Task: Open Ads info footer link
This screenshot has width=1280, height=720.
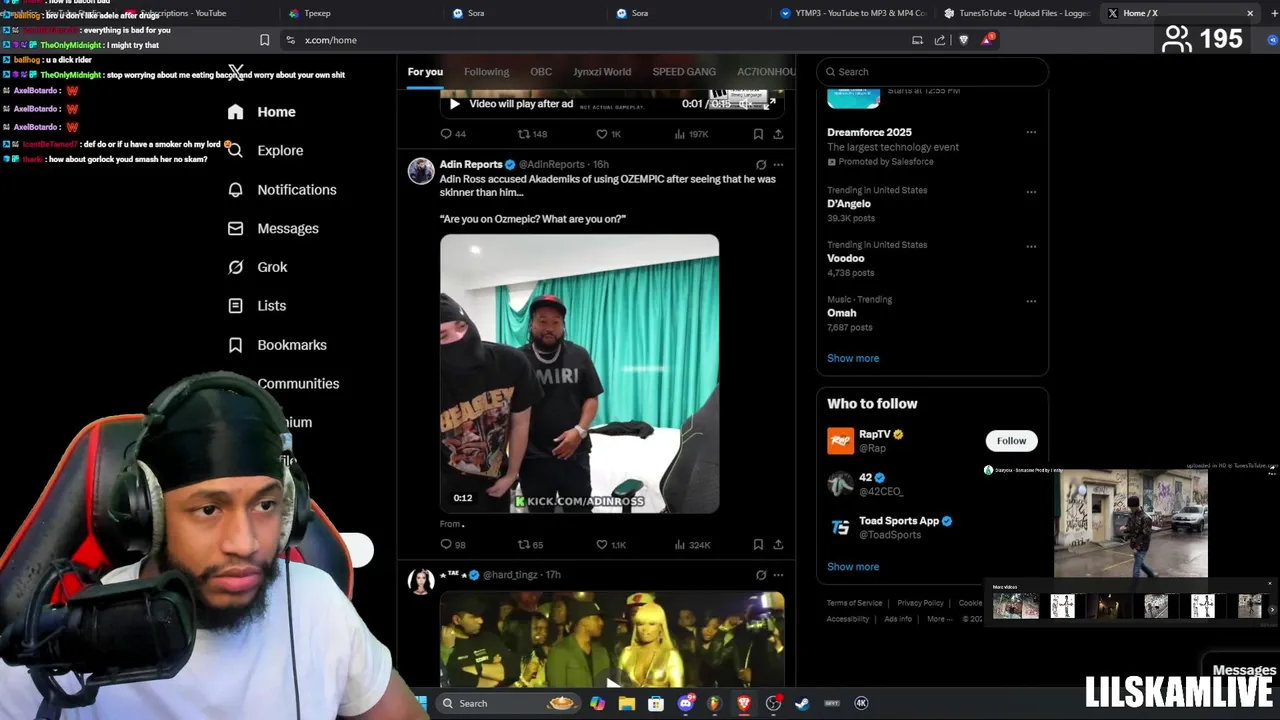Action: coord(898,619)
